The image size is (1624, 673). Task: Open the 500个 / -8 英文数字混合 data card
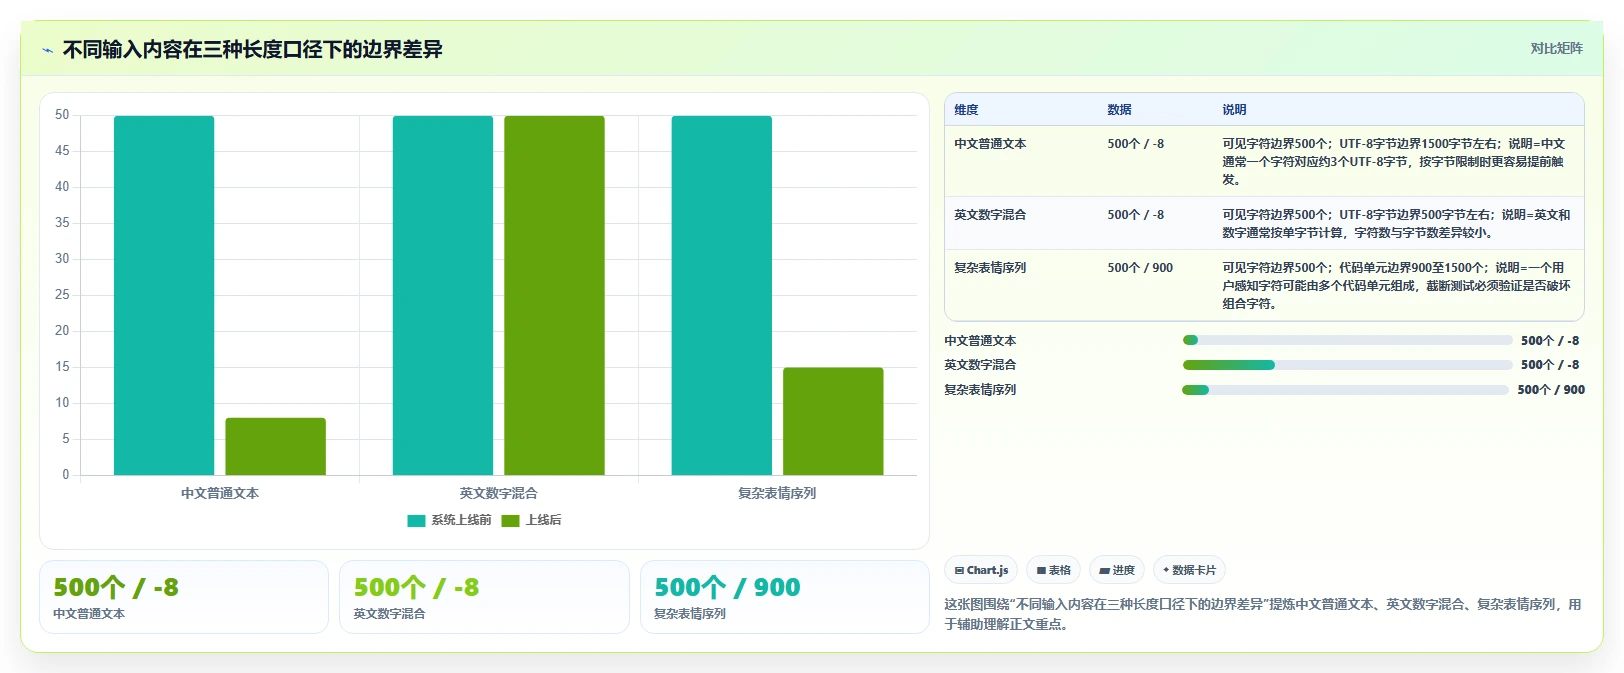click(484, 597)
